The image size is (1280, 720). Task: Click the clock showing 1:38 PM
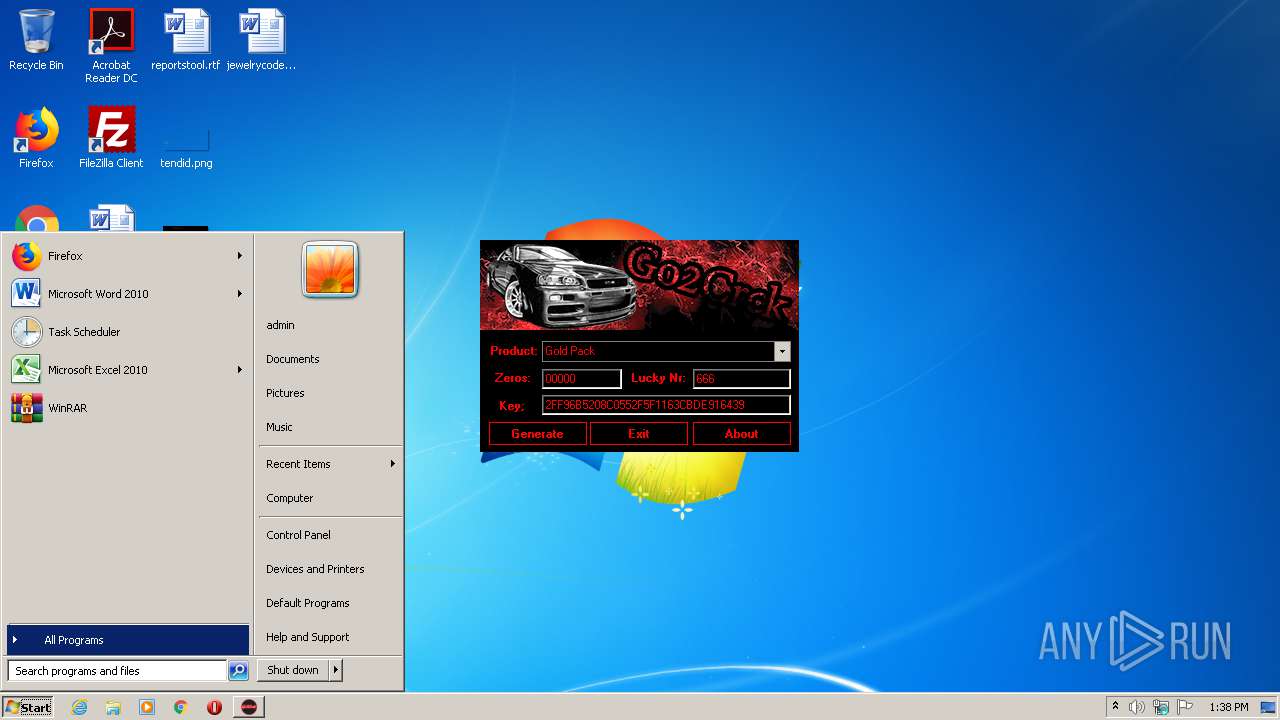coord(1228,707)
